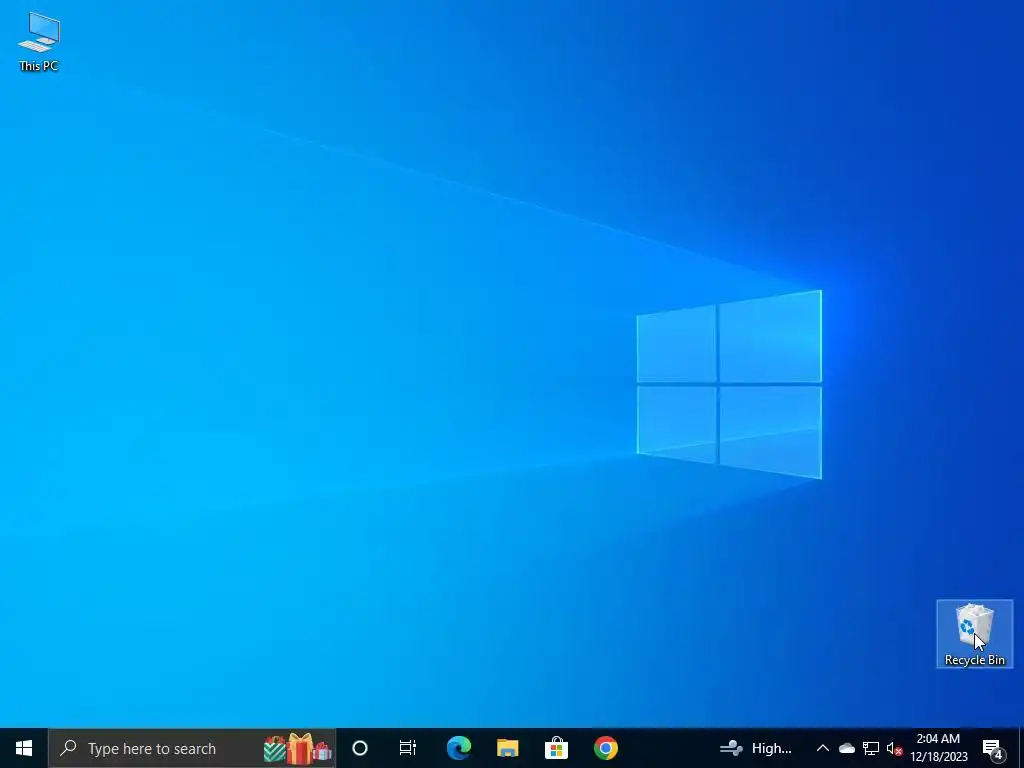Open the Windows Start menu
The height and width of the screenshot is (768, 1024).
(24, 748)
